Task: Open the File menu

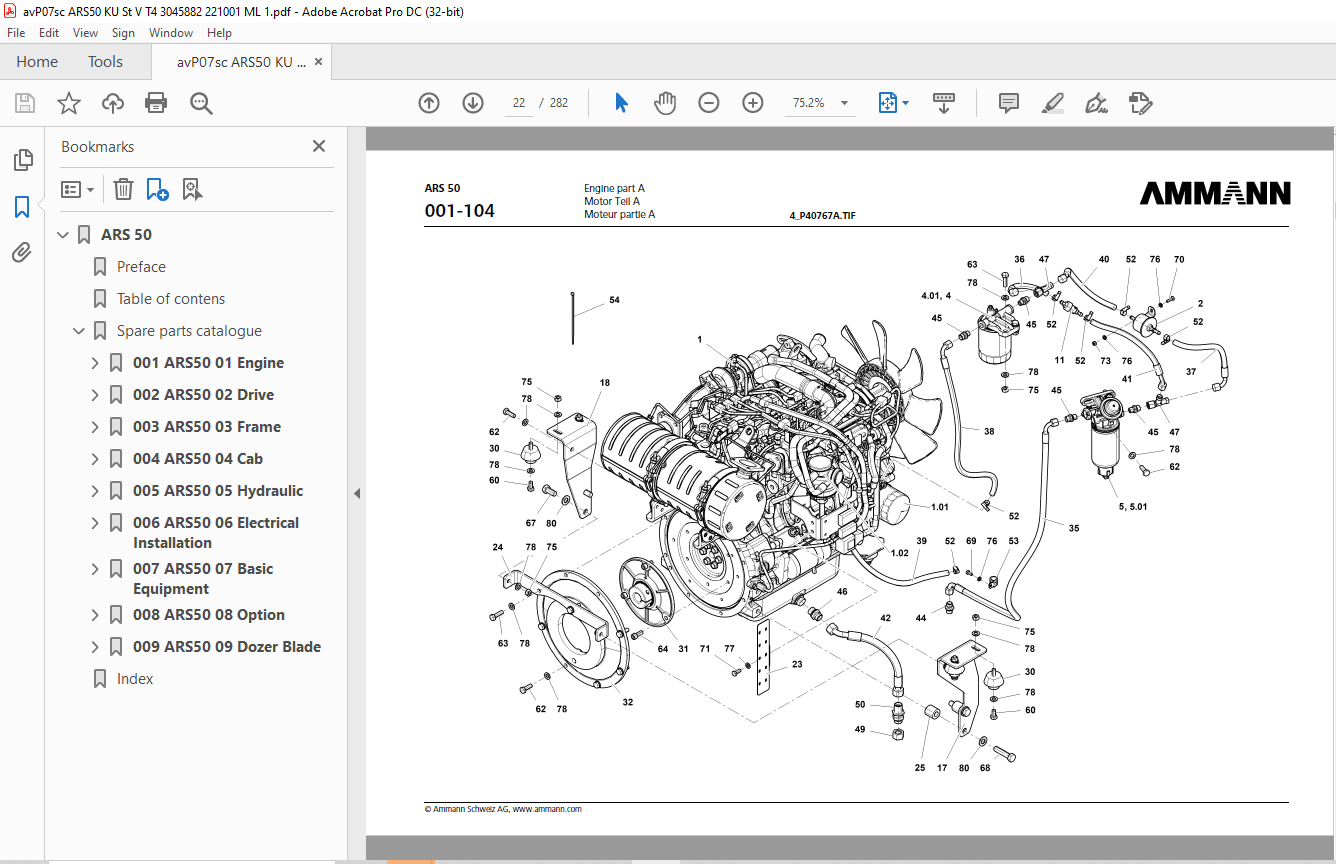Action: [16, 33]
